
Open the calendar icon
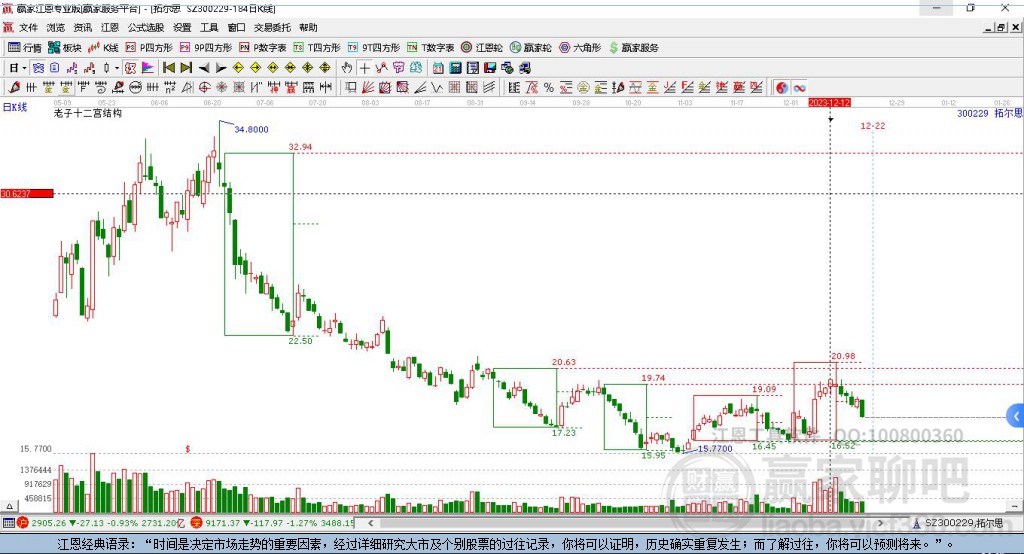coord(438,68)
